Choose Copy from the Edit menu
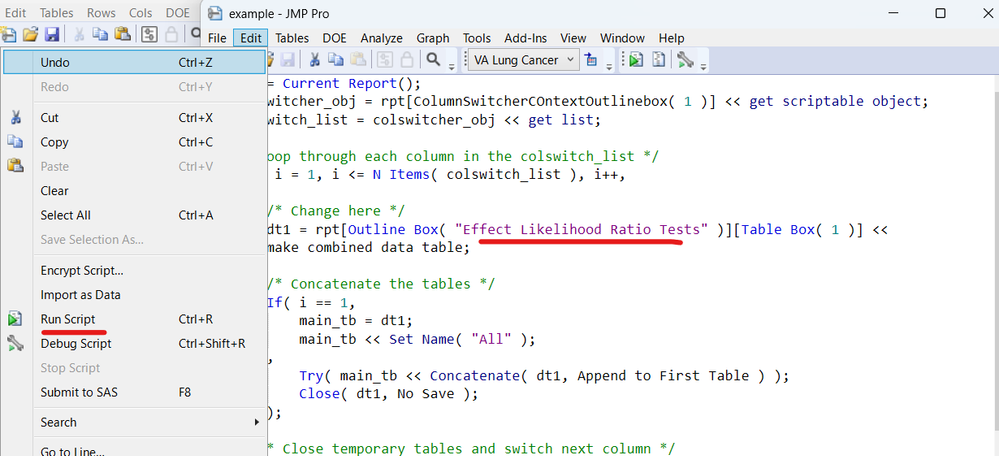Viewport: 999px width, 456px height. coord(134,142)
